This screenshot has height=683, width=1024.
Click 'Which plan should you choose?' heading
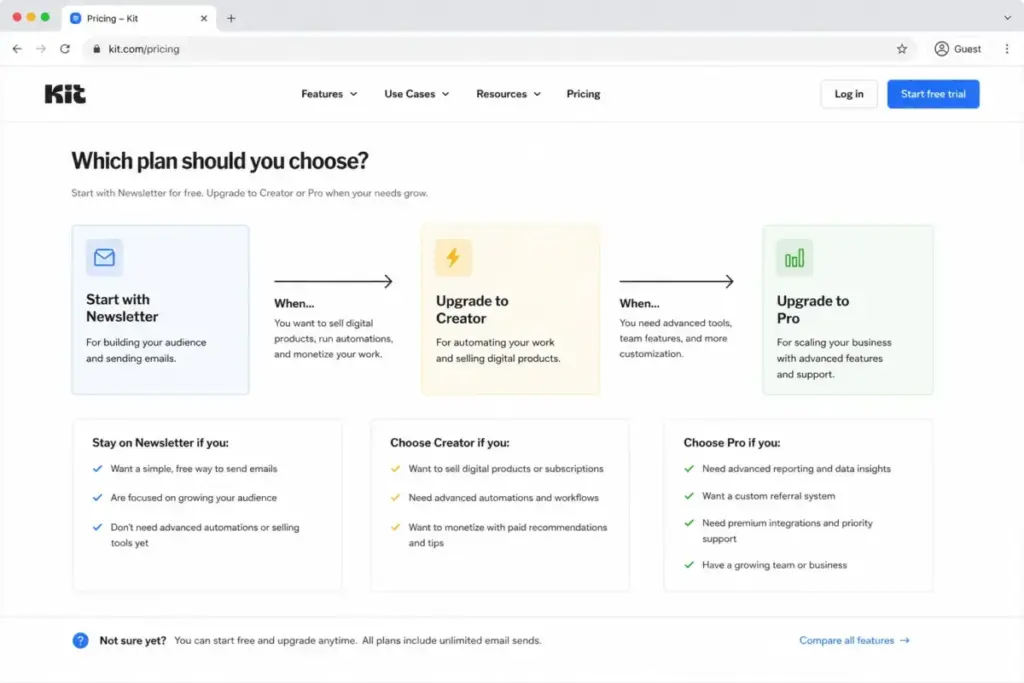click(219, 161)
